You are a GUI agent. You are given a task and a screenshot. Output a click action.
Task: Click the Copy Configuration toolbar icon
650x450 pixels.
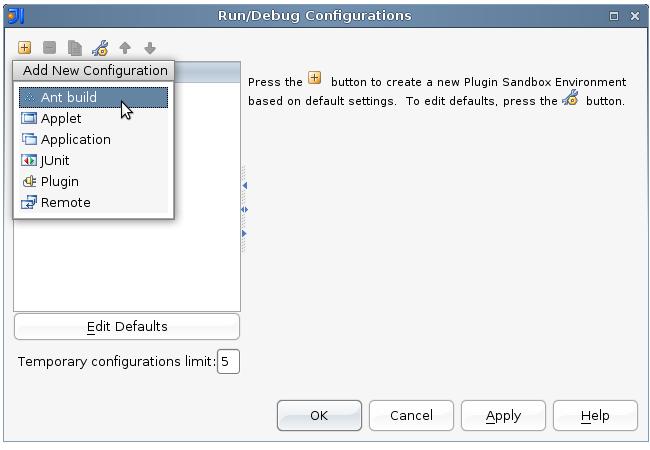tap(75, 47)
